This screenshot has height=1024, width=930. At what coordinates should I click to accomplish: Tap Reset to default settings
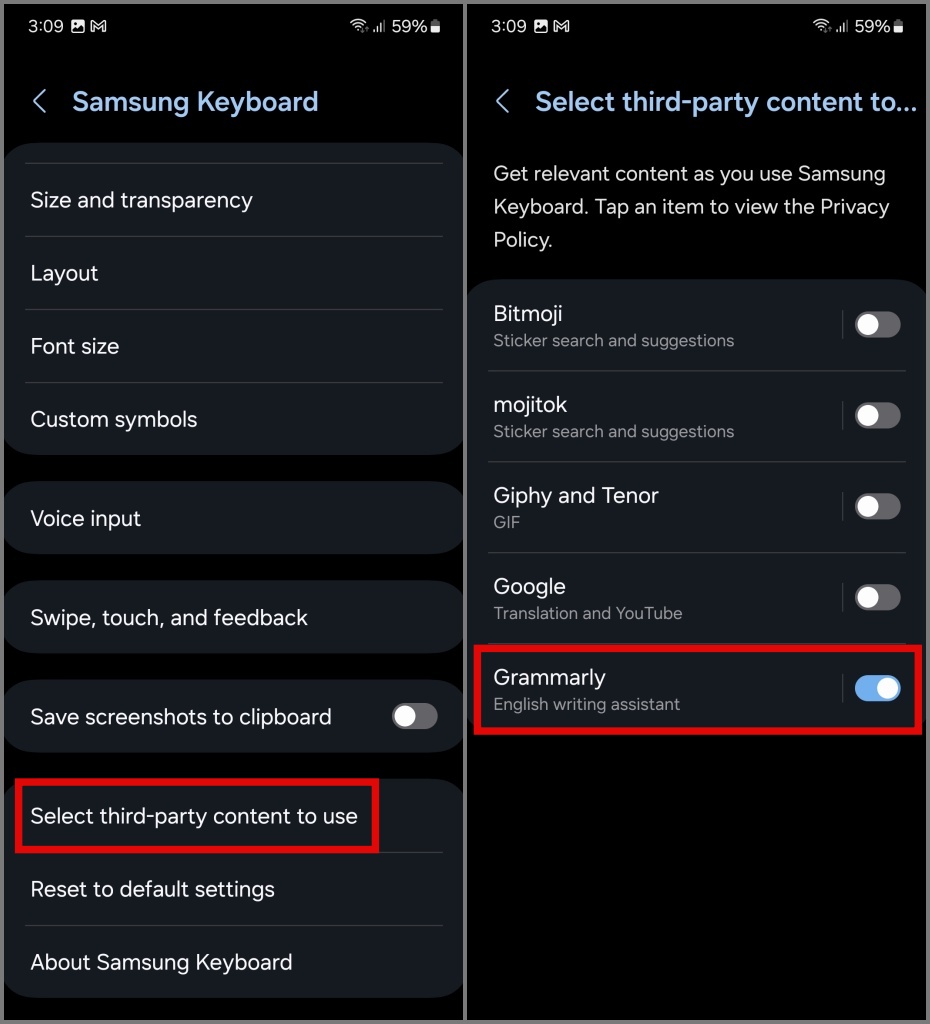234,889
